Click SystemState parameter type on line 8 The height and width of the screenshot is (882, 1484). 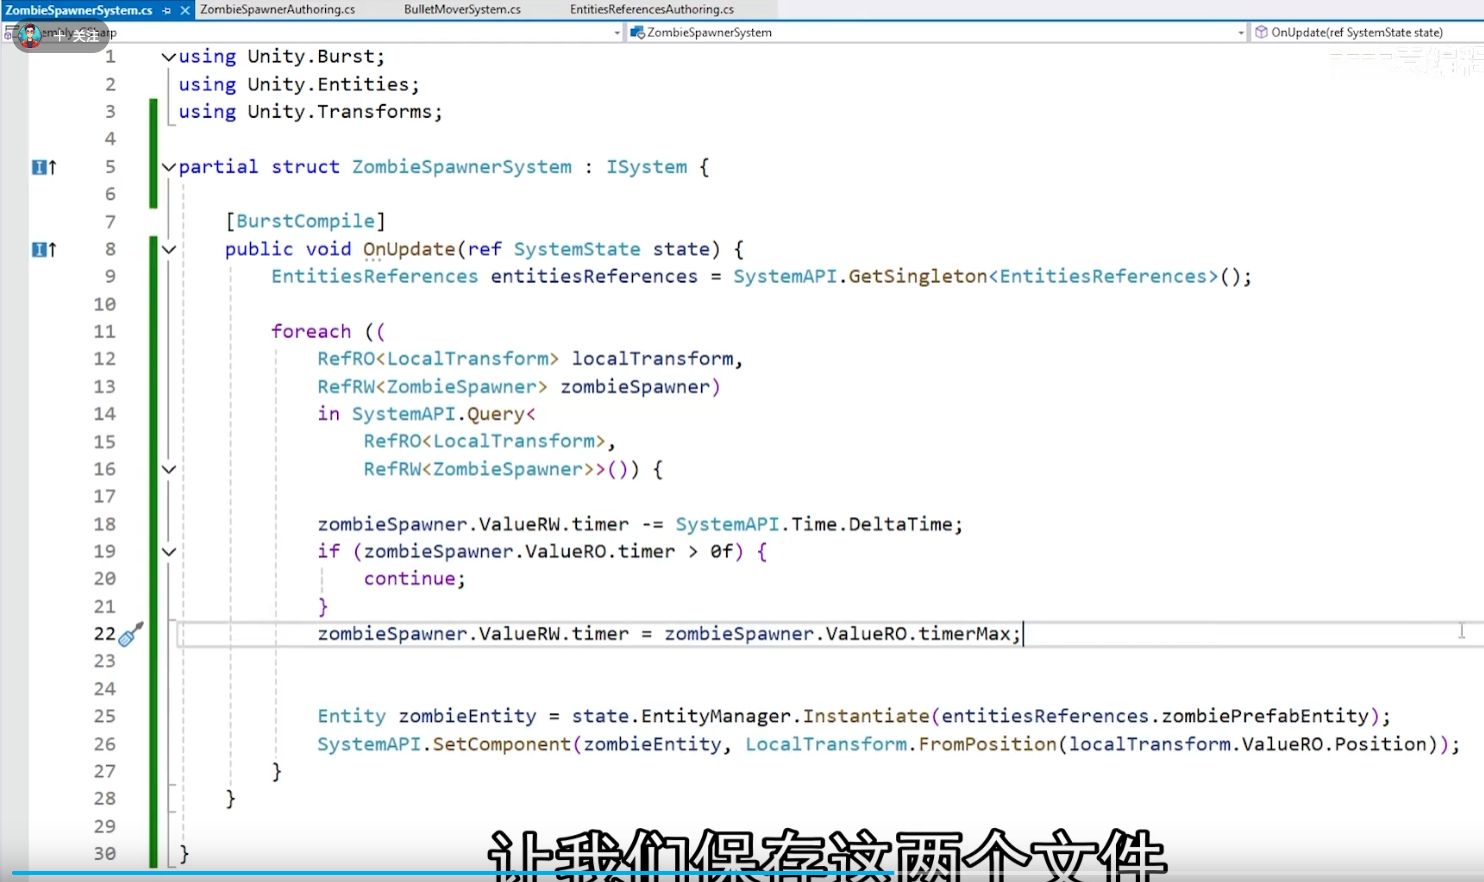577,249
